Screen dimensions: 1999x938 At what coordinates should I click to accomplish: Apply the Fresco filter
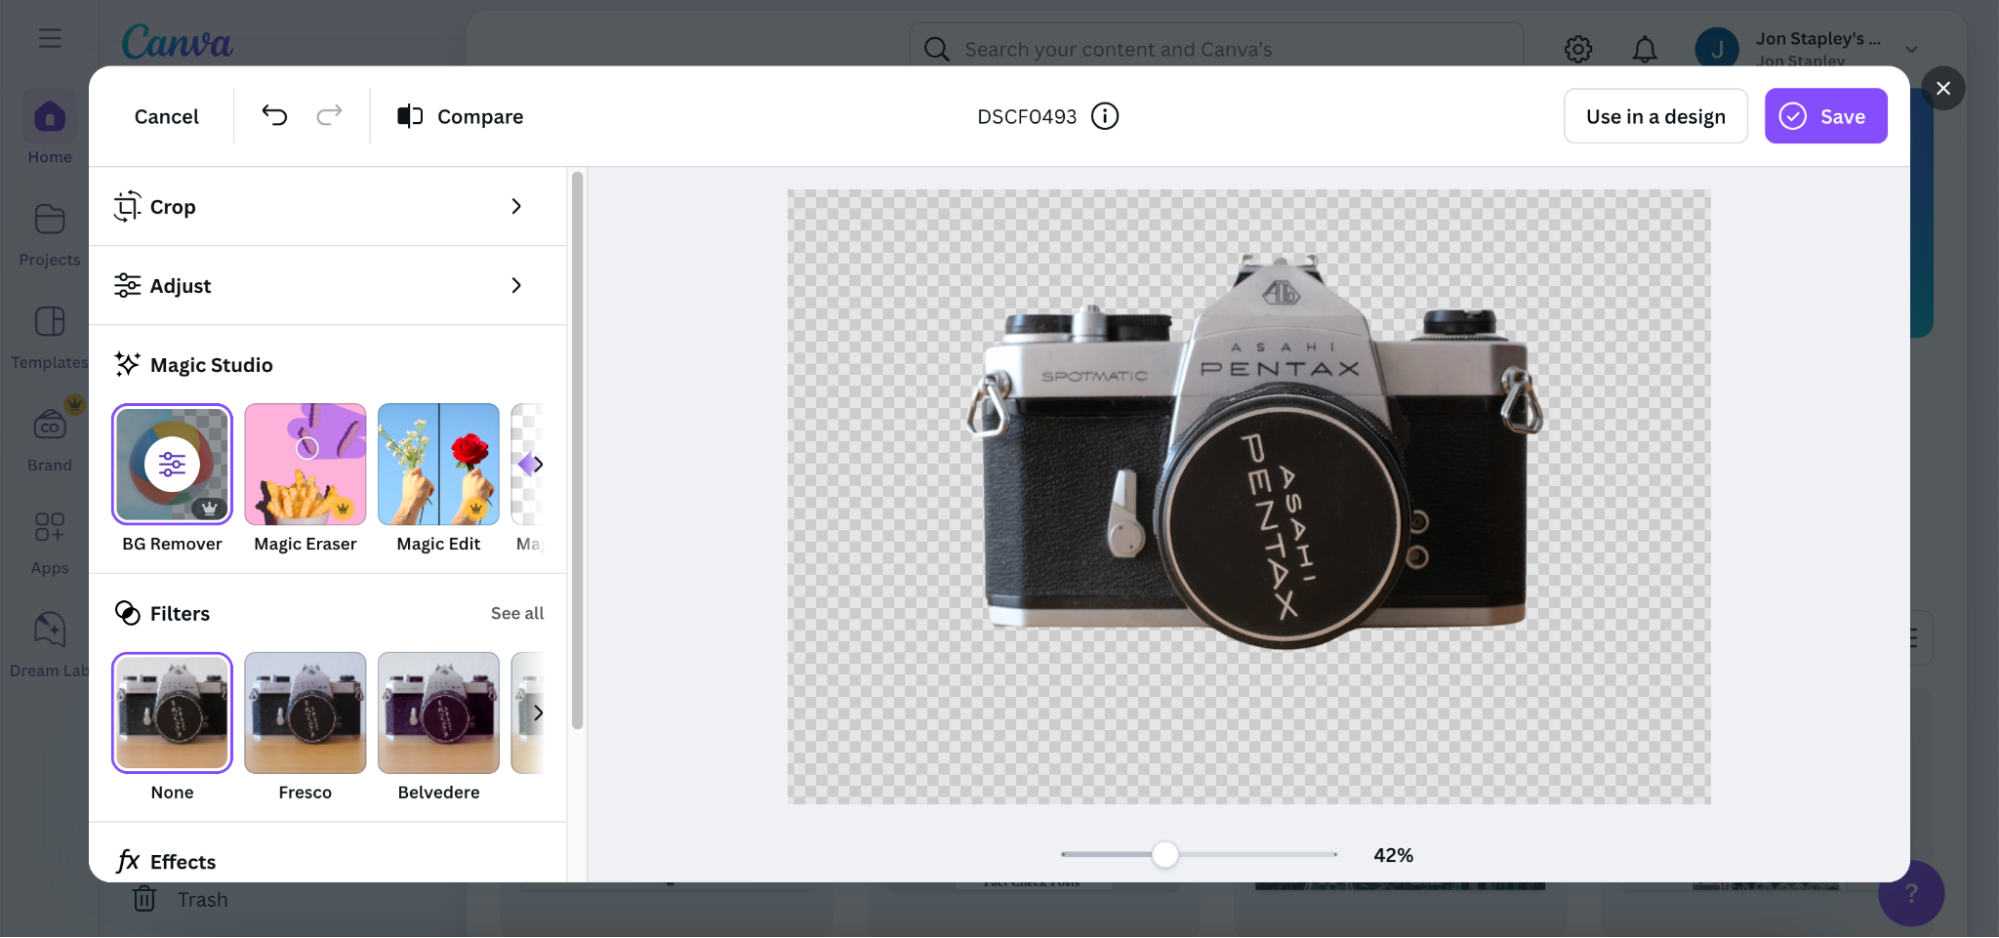(x=305, y=713)
